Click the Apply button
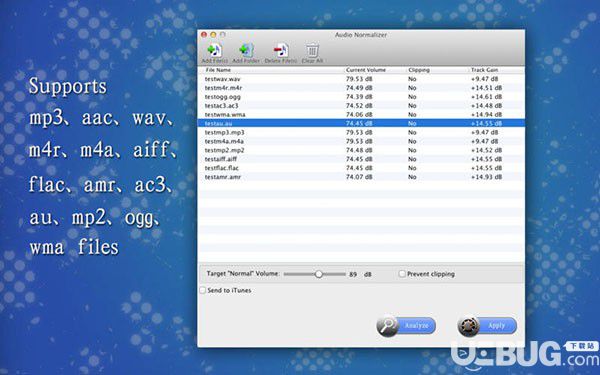The image size is (600, 375). 487,326
